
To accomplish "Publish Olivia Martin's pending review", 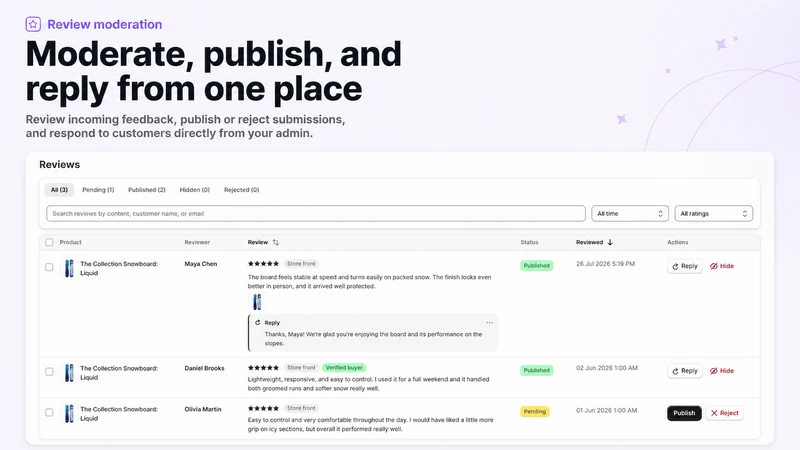I will click(684, 413).
